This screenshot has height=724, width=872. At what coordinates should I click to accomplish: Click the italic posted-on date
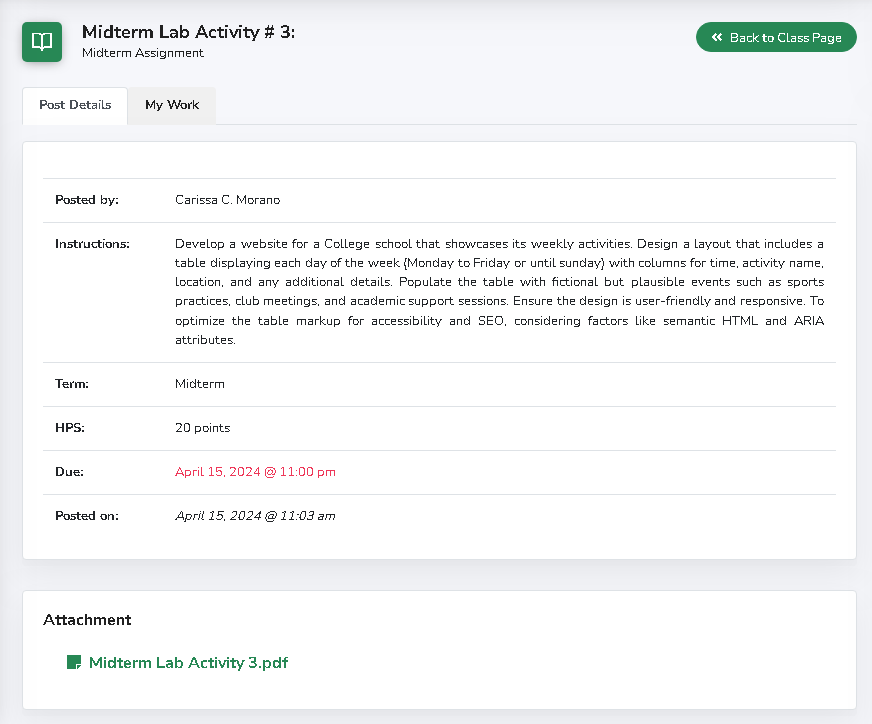tap(255, 516)
